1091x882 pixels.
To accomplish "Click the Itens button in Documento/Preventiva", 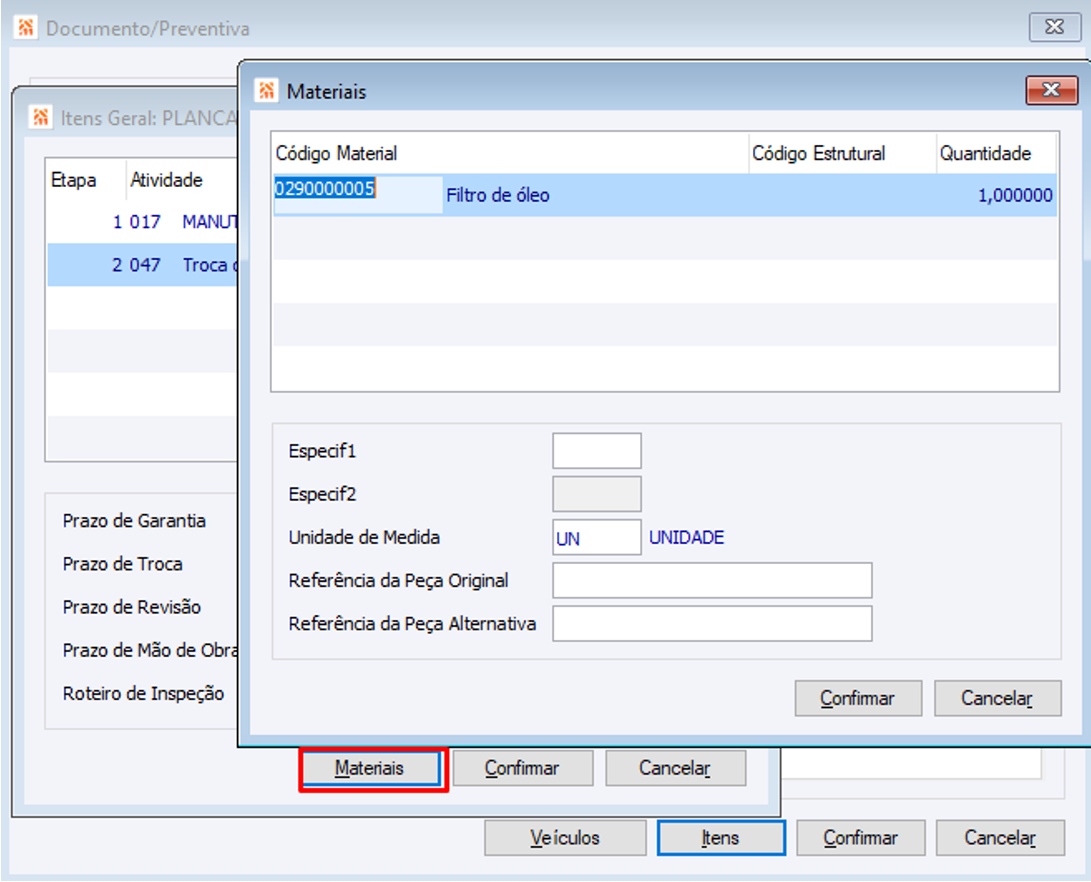I will (721, 837).
